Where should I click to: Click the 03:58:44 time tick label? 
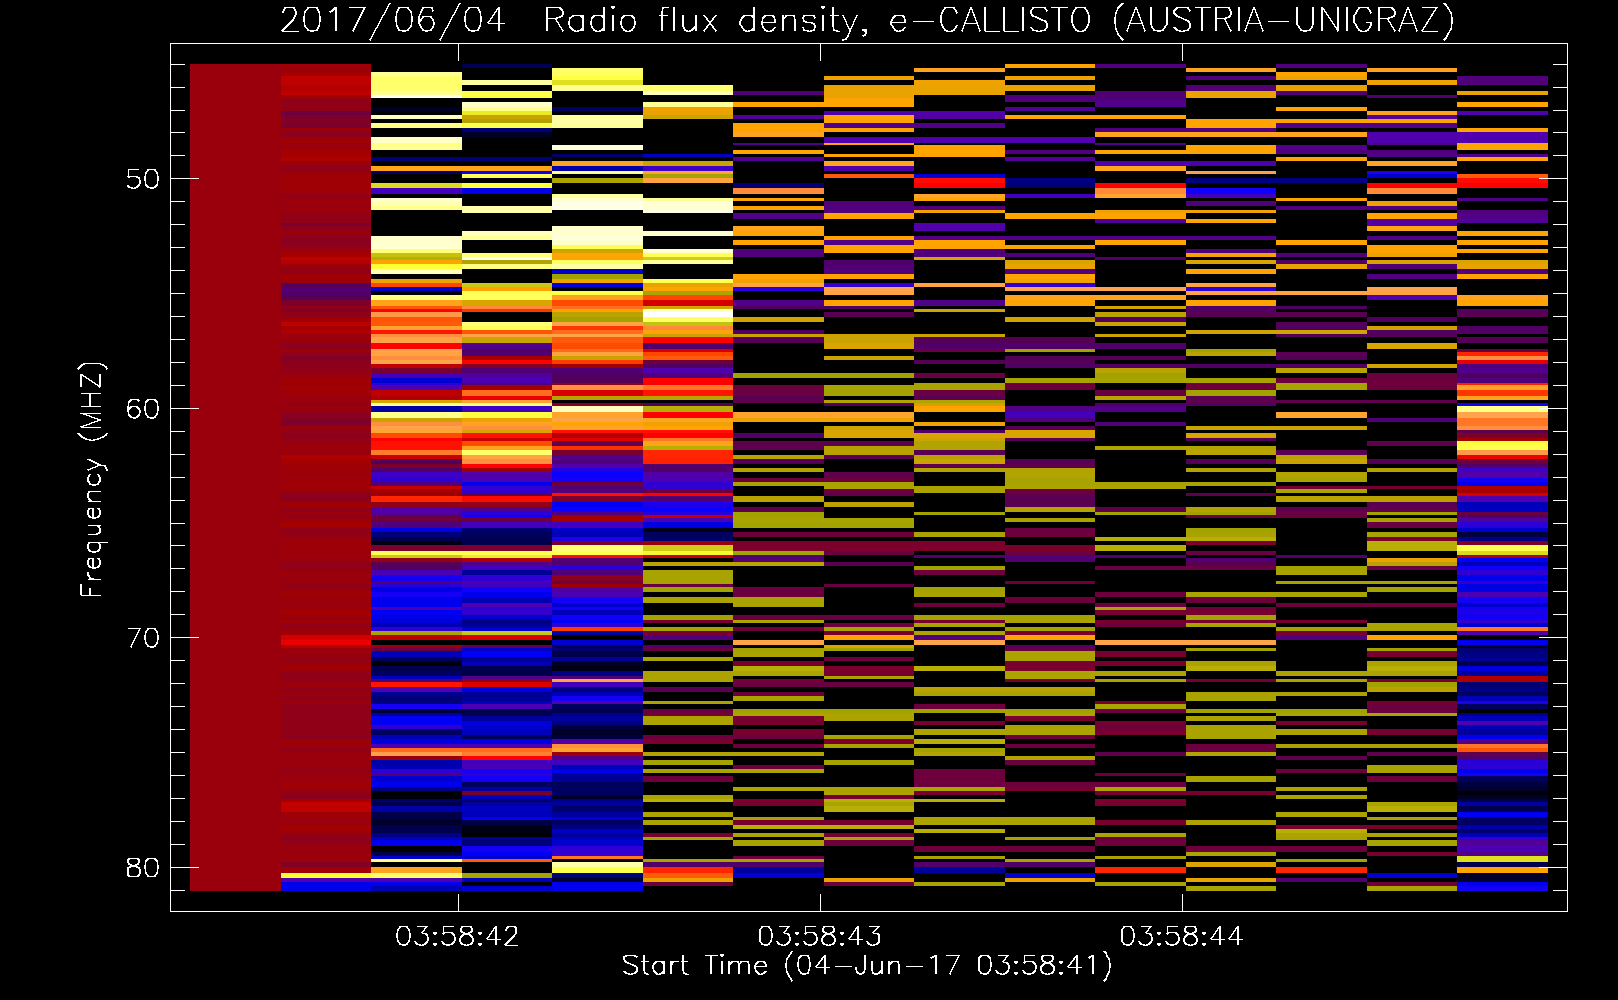pos(1182,937)
